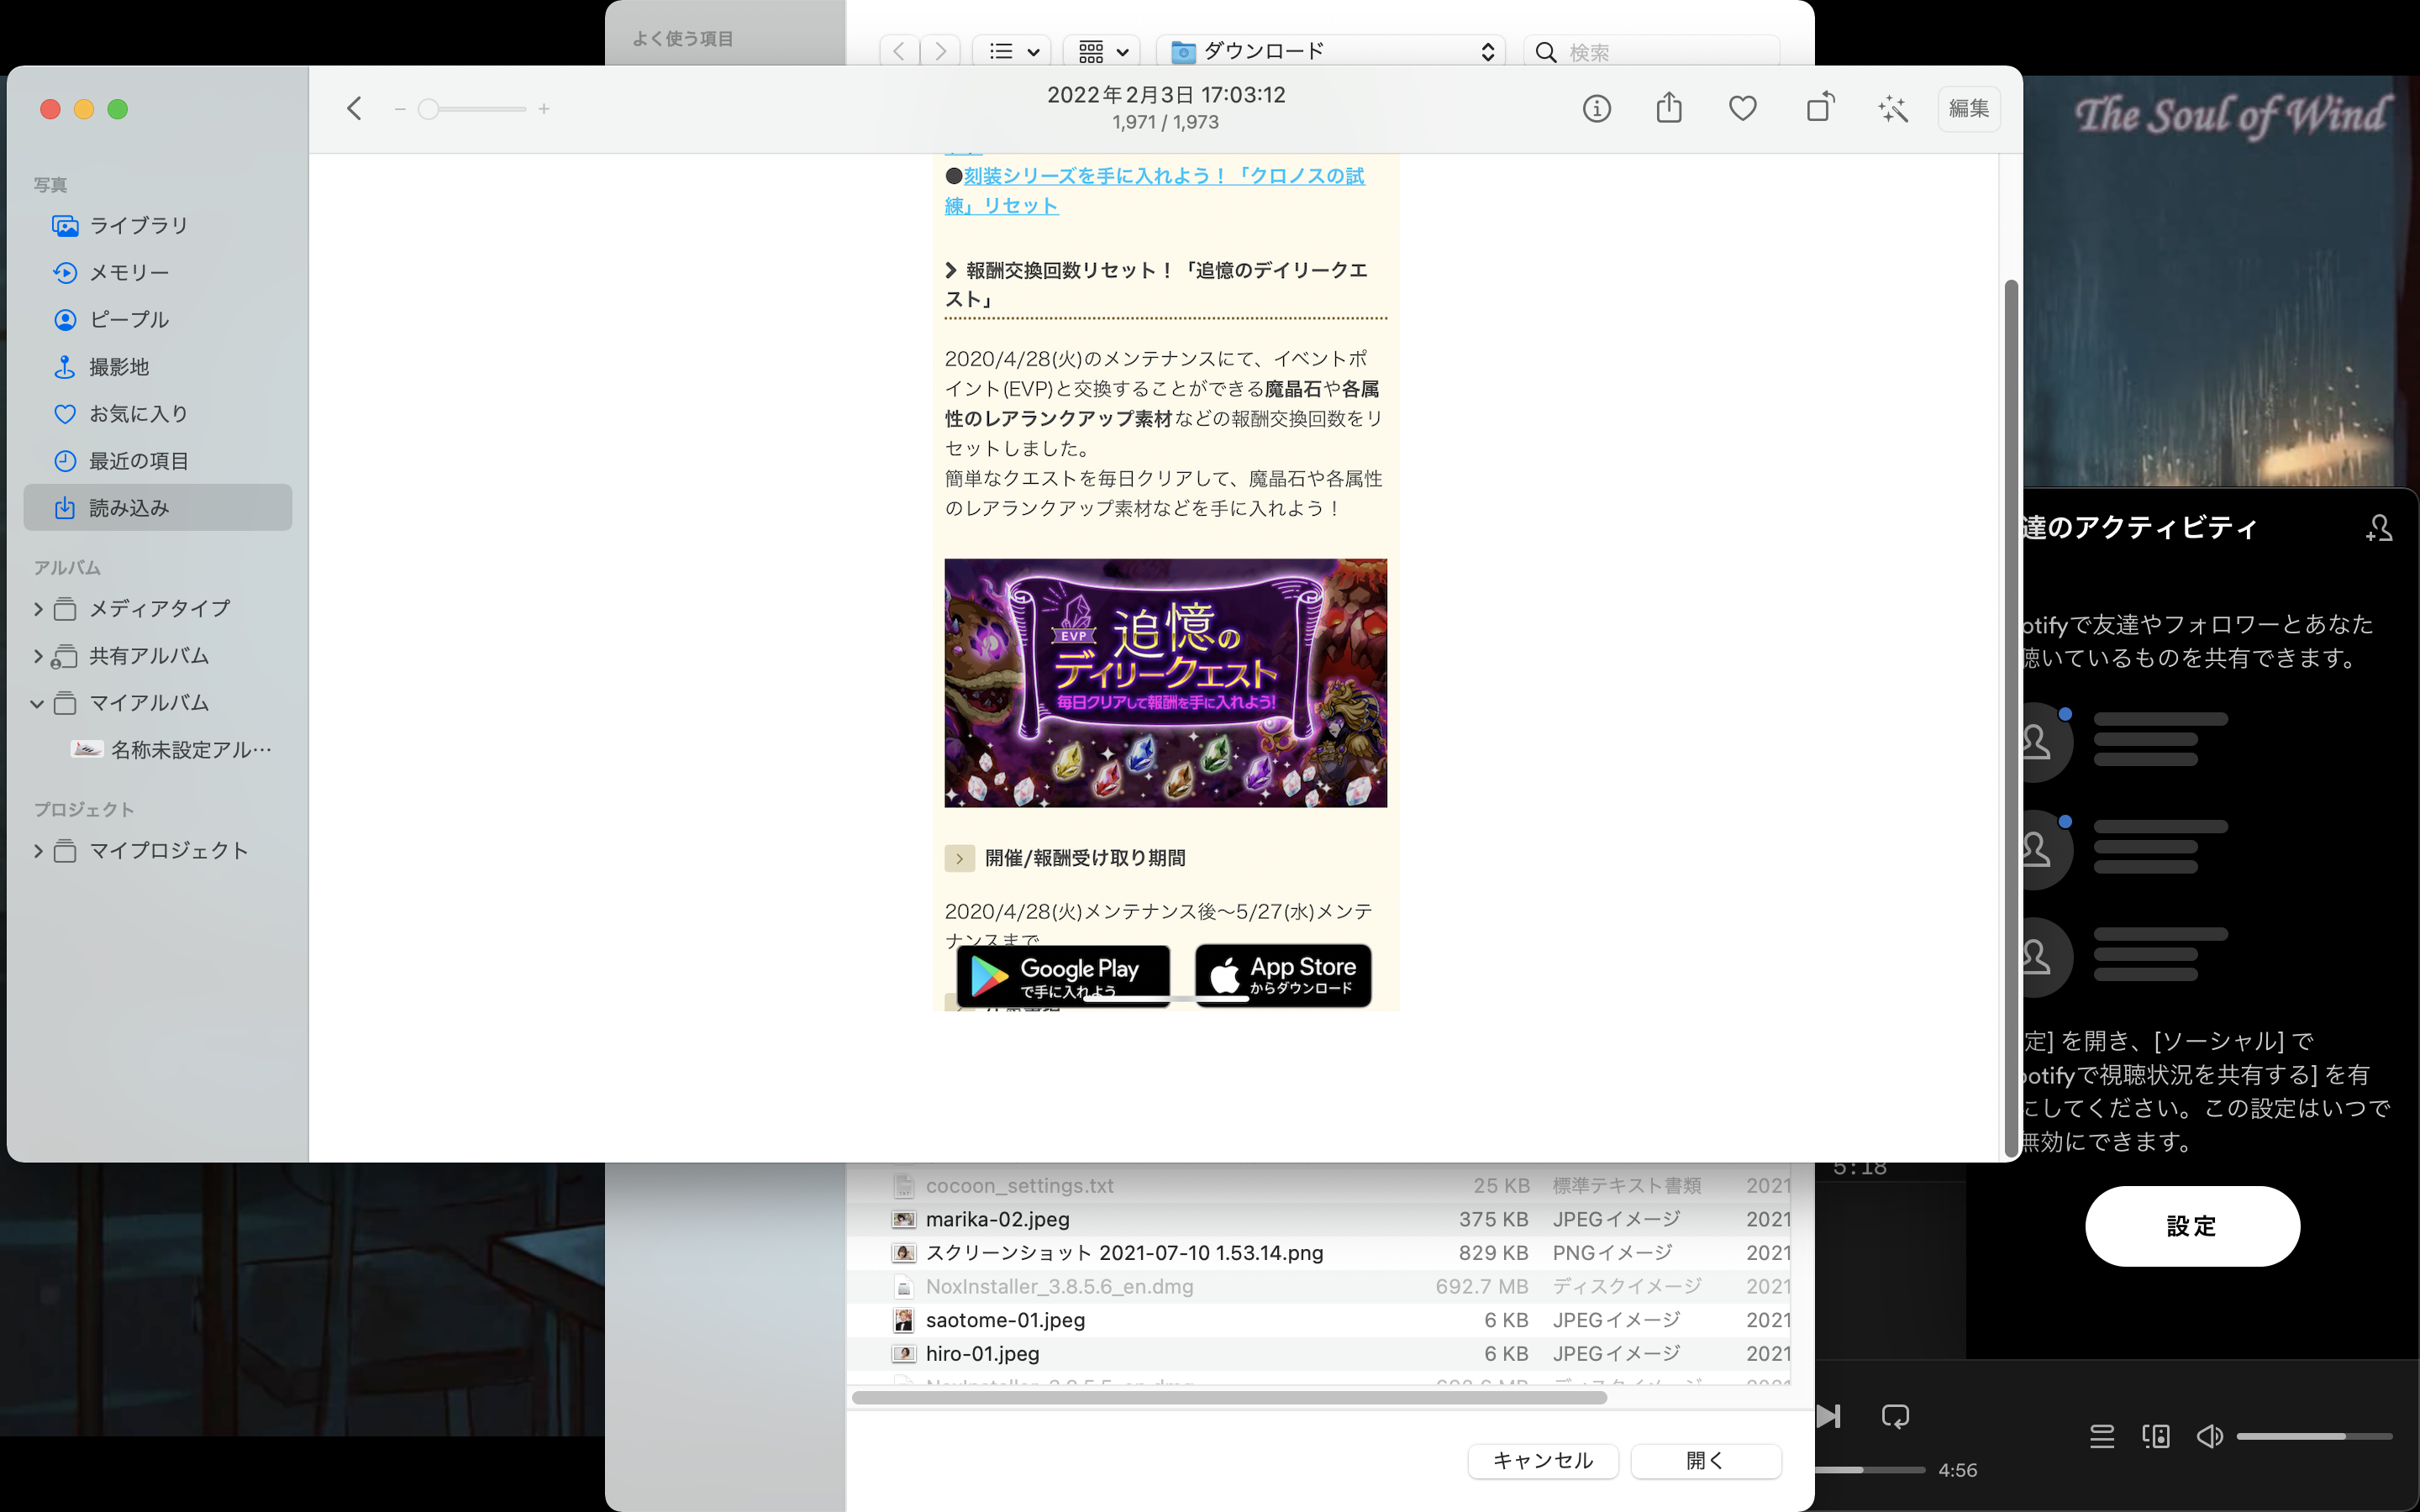The height and width of the screenshot is (1512, 2420).
Task: Click the Photos vertical scrollbar
Action: tap(2011, 719)
